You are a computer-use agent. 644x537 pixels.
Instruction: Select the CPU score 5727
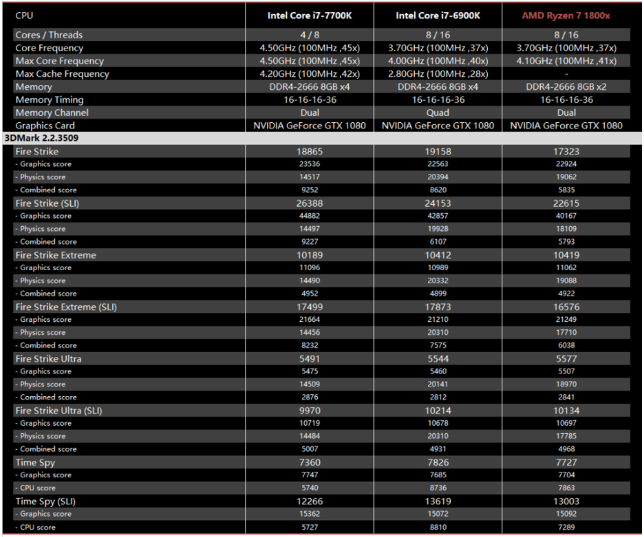click(x=310, y=527)
